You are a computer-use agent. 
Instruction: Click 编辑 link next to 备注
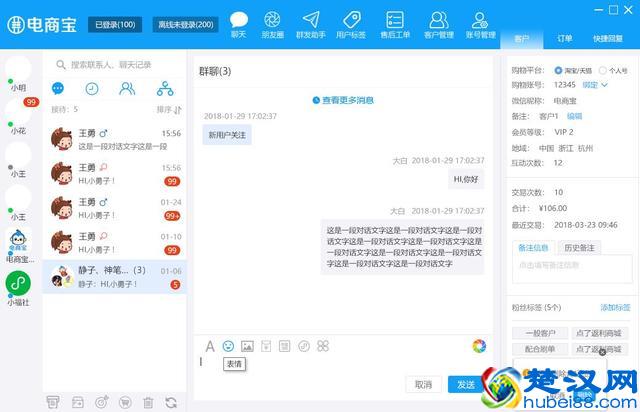(x=574, y=116)
